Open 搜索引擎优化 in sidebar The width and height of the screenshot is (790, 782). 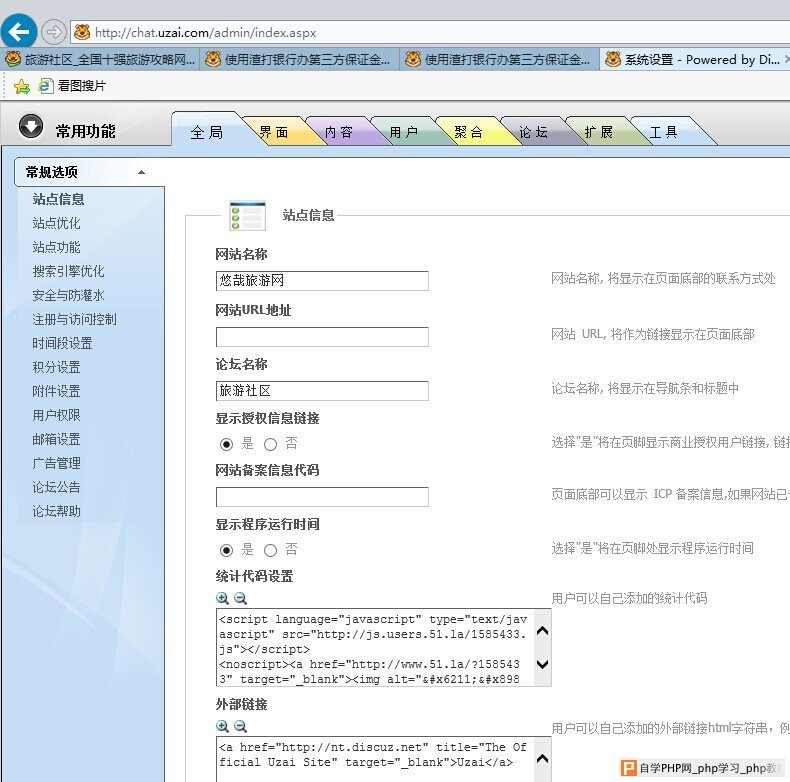69,271
